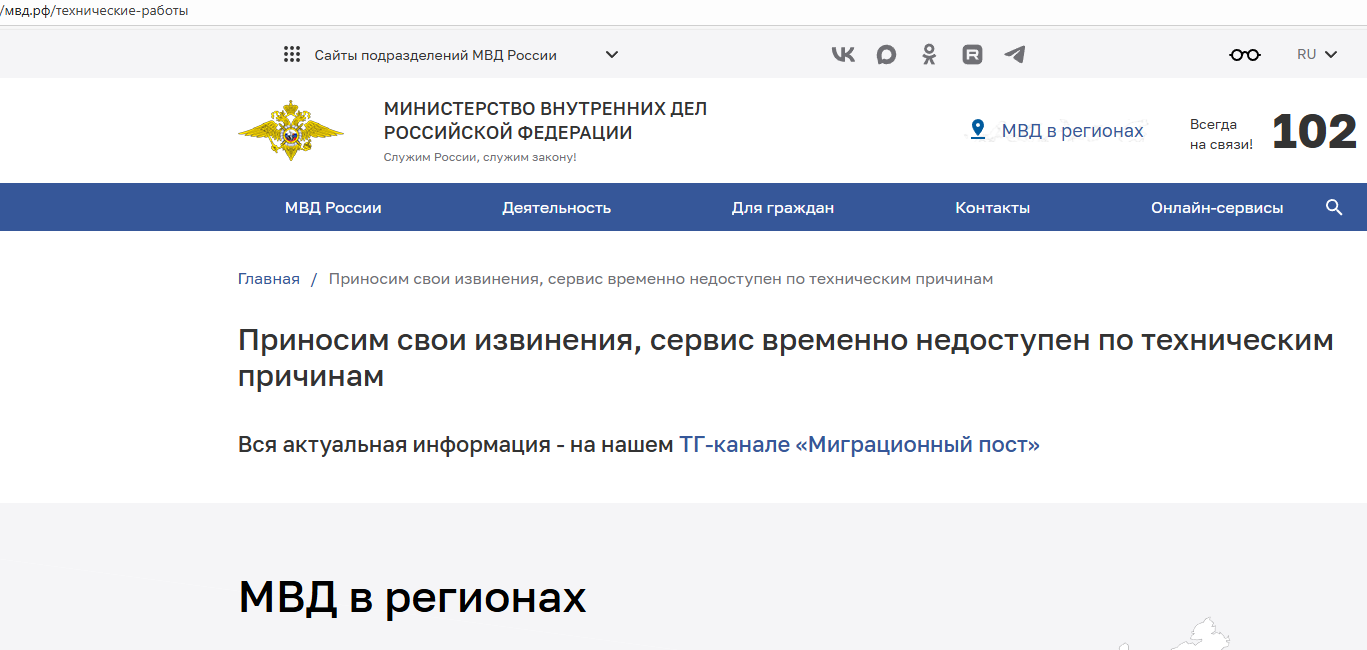This screenshot has height=650, width=1367.
Task: Expand the 'Сайты подразделений МВД России' dropdown arrow
Action: (x=612, y=55)
